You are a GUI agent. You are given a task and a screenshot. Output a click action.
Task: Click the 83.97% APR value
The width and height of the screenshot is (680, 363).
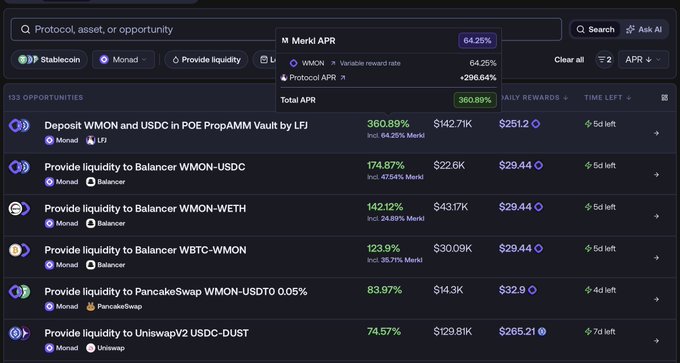384,290
